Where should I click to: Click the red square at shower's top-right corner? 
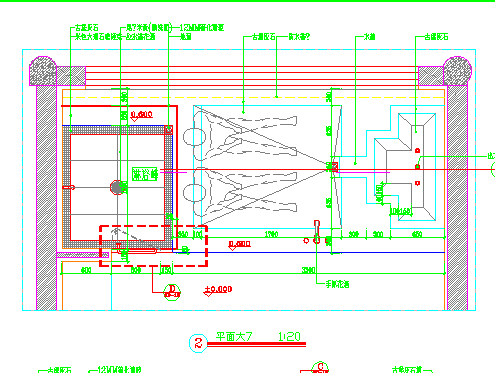[x=169, y=129]
